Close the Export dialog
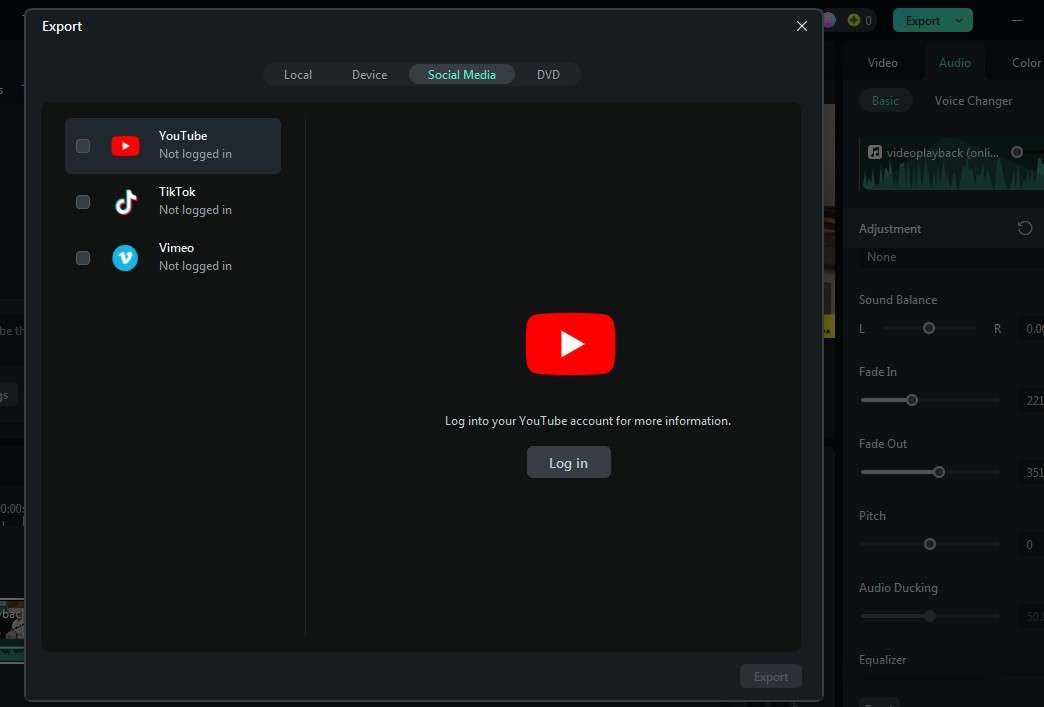 click(x=802, y=26)
